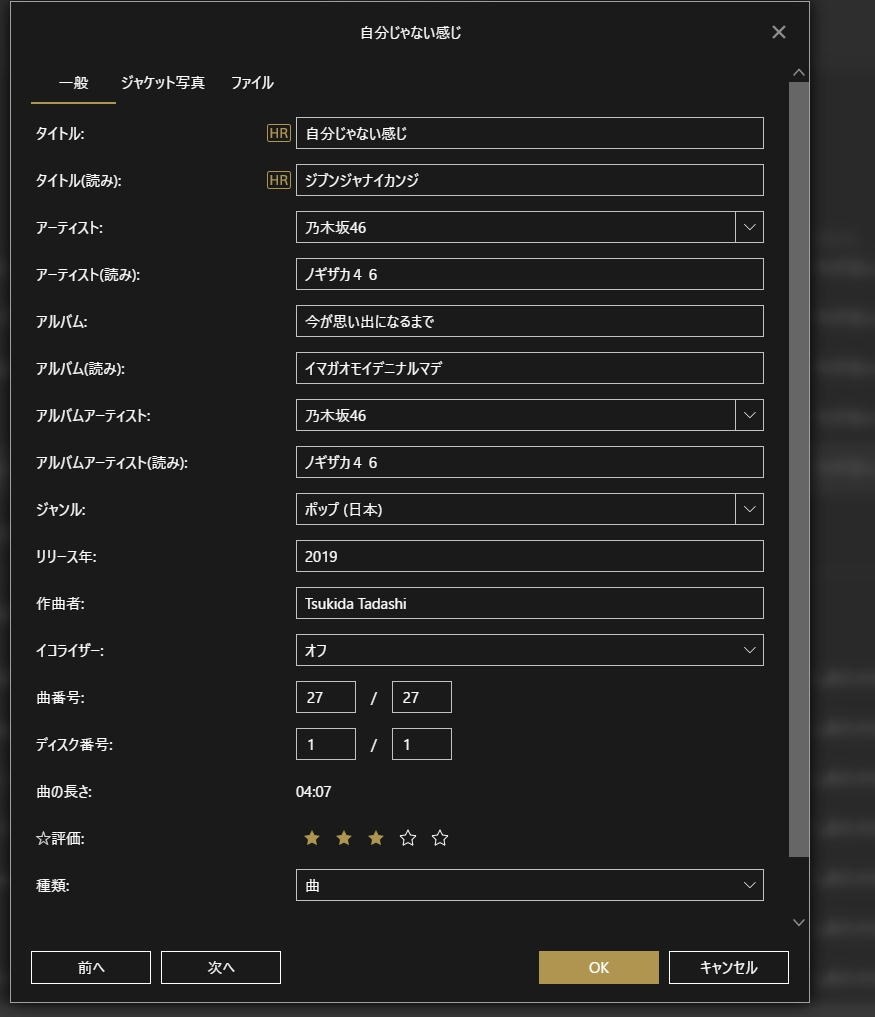Viewport: 875px width, 1017px height.
Task: Open the アーティスト dropdown arrow
Action: (x=749, y=227)
